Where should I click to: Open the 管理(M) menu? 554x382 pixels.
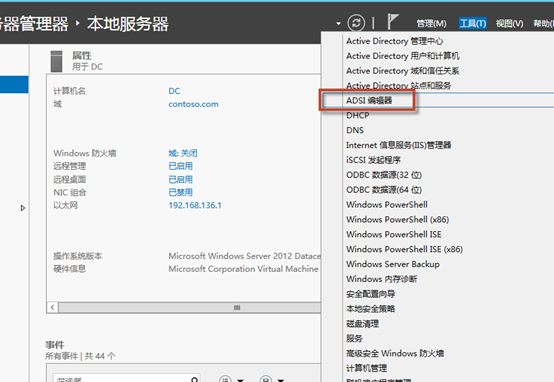coord(431,24)
